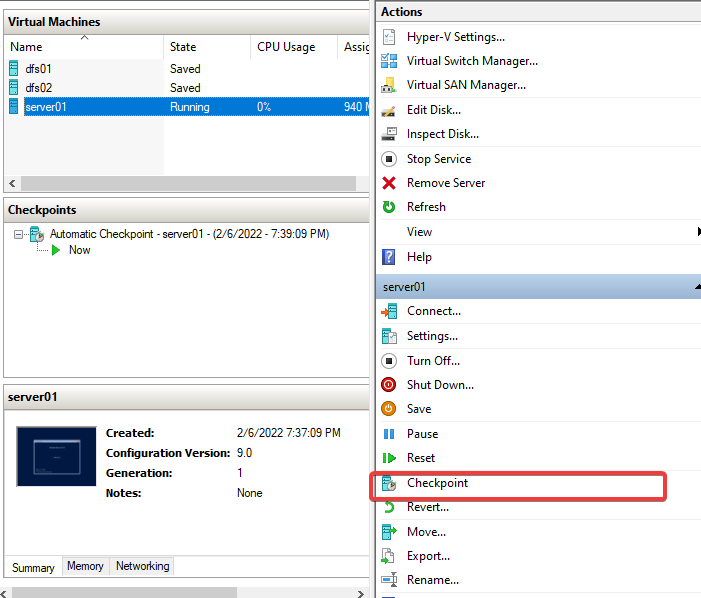Select the Now checkpoint node

tap(80, 250)
